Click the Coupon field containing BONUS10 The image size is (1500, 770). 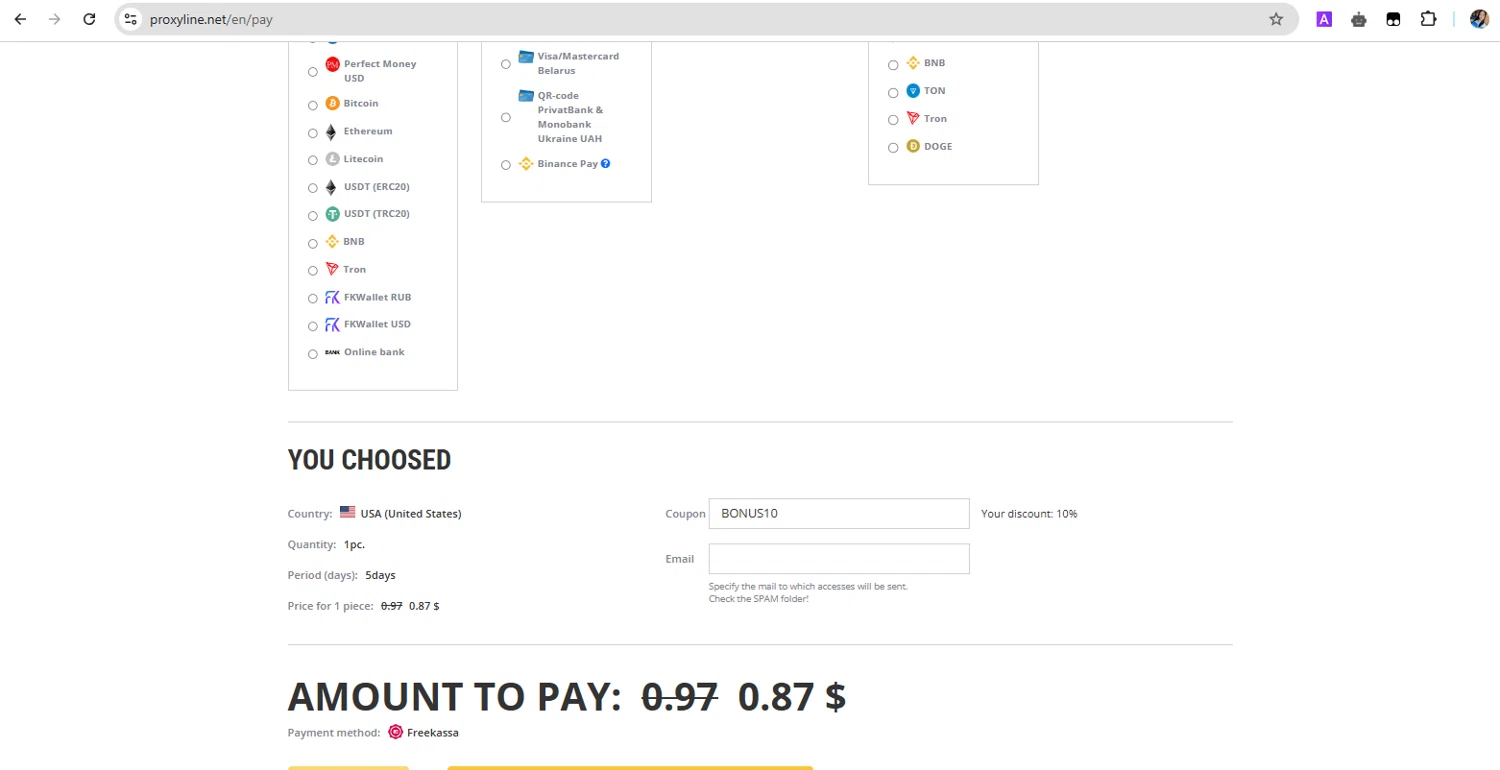pos(839,513)
